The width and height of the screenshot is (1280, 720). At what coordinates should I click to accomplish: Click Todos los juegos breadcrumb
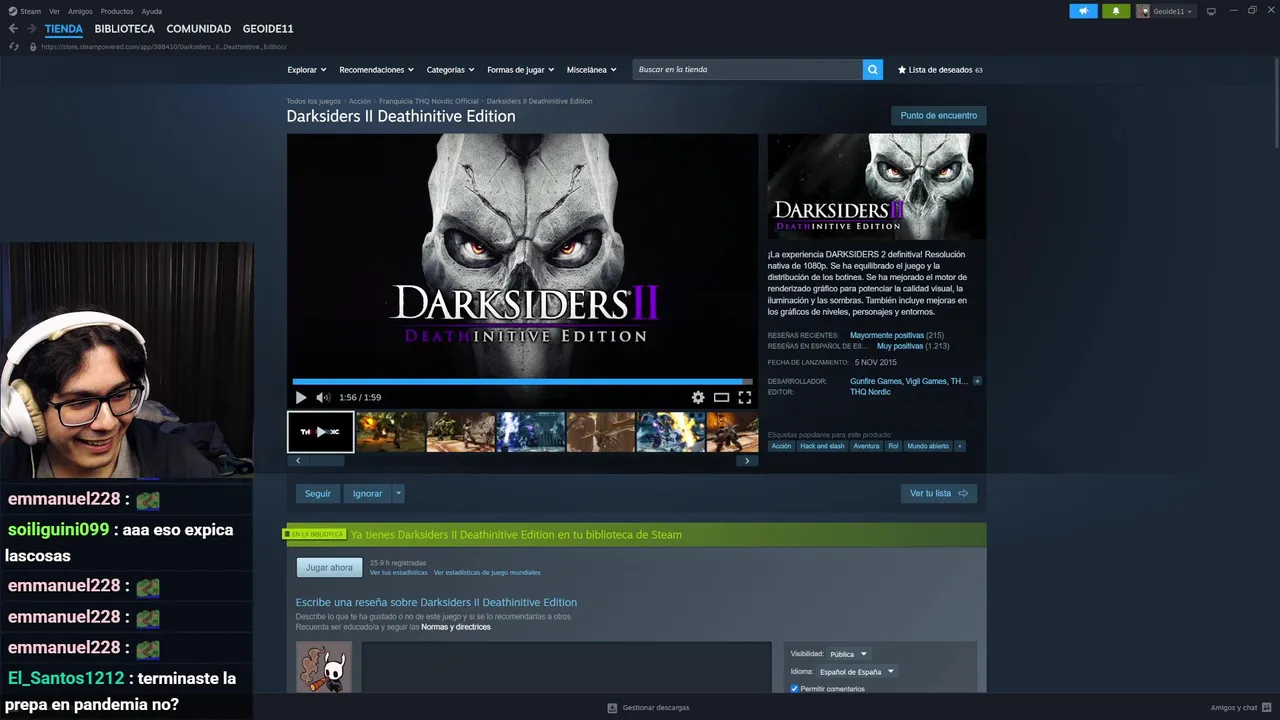tap(313, 101)
